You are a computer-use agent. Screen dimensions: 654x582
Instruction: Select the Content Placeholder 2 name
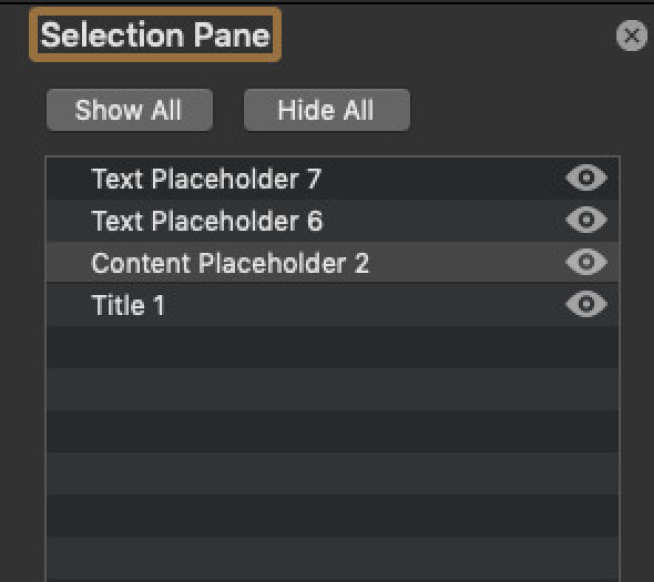click(230, 263)
